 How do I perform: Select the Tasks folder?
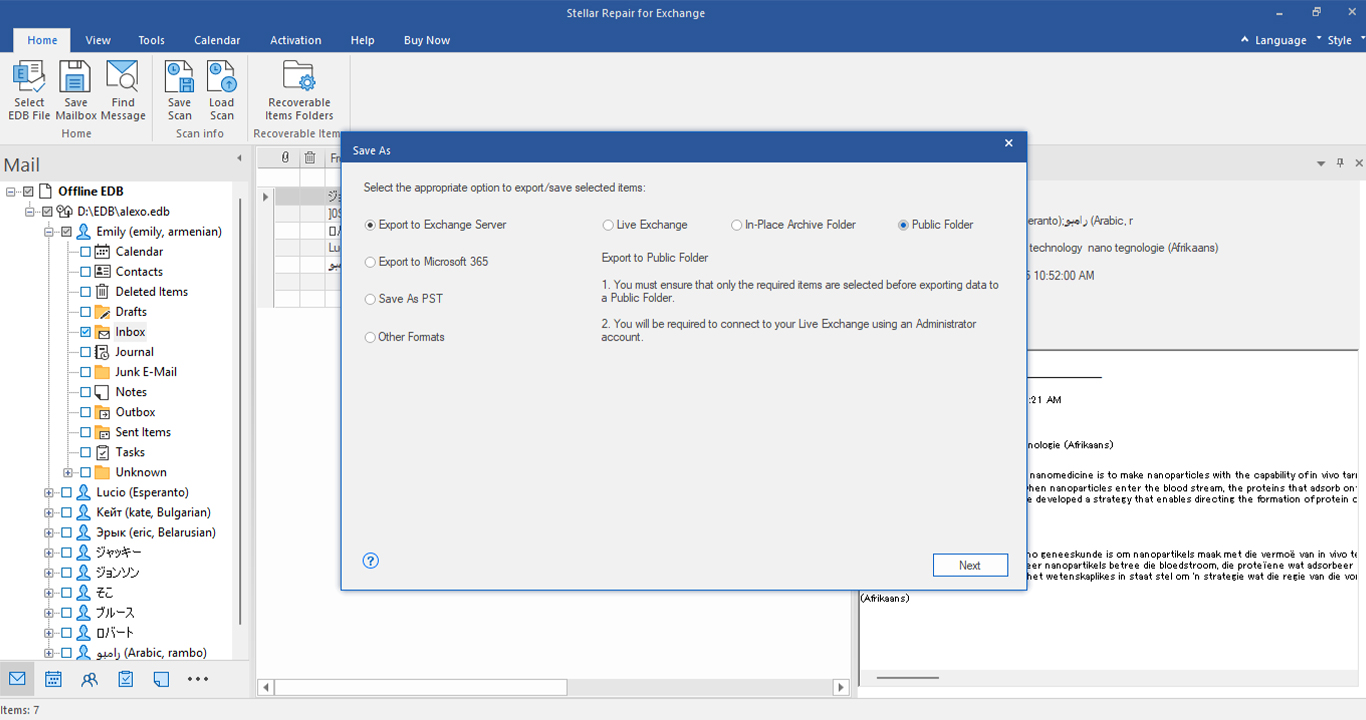coord(130,452)
